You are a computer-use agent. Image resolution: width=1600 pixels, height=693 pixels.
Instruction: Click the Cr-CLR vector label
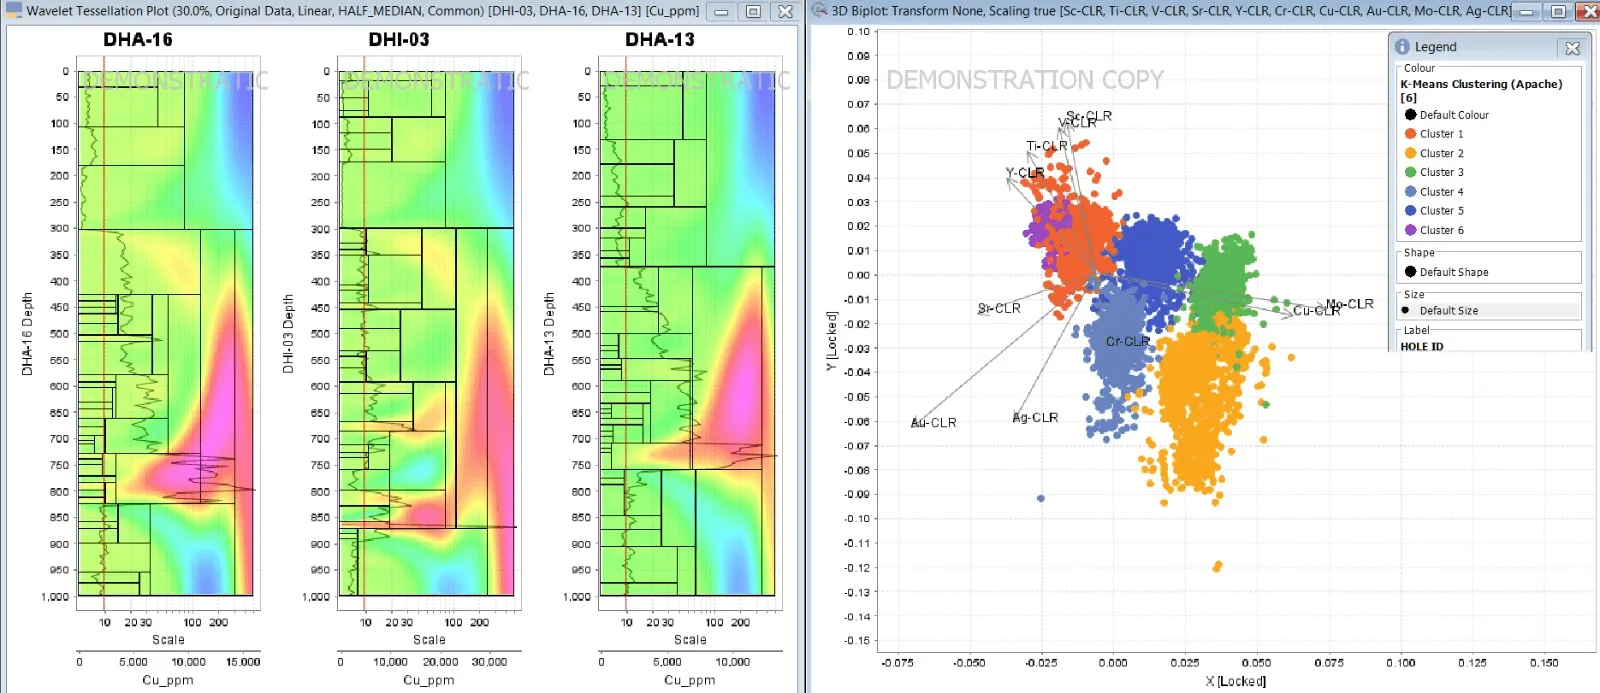(x=1128, y=342)
